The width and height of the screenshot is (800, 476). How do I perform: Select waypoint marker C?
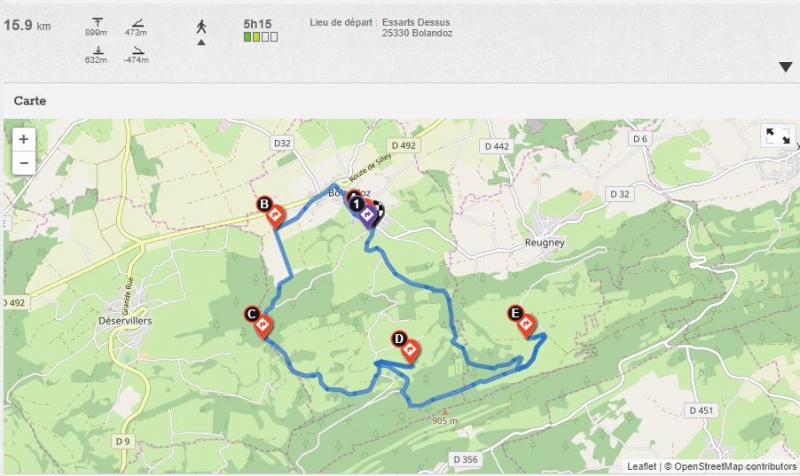259,321
